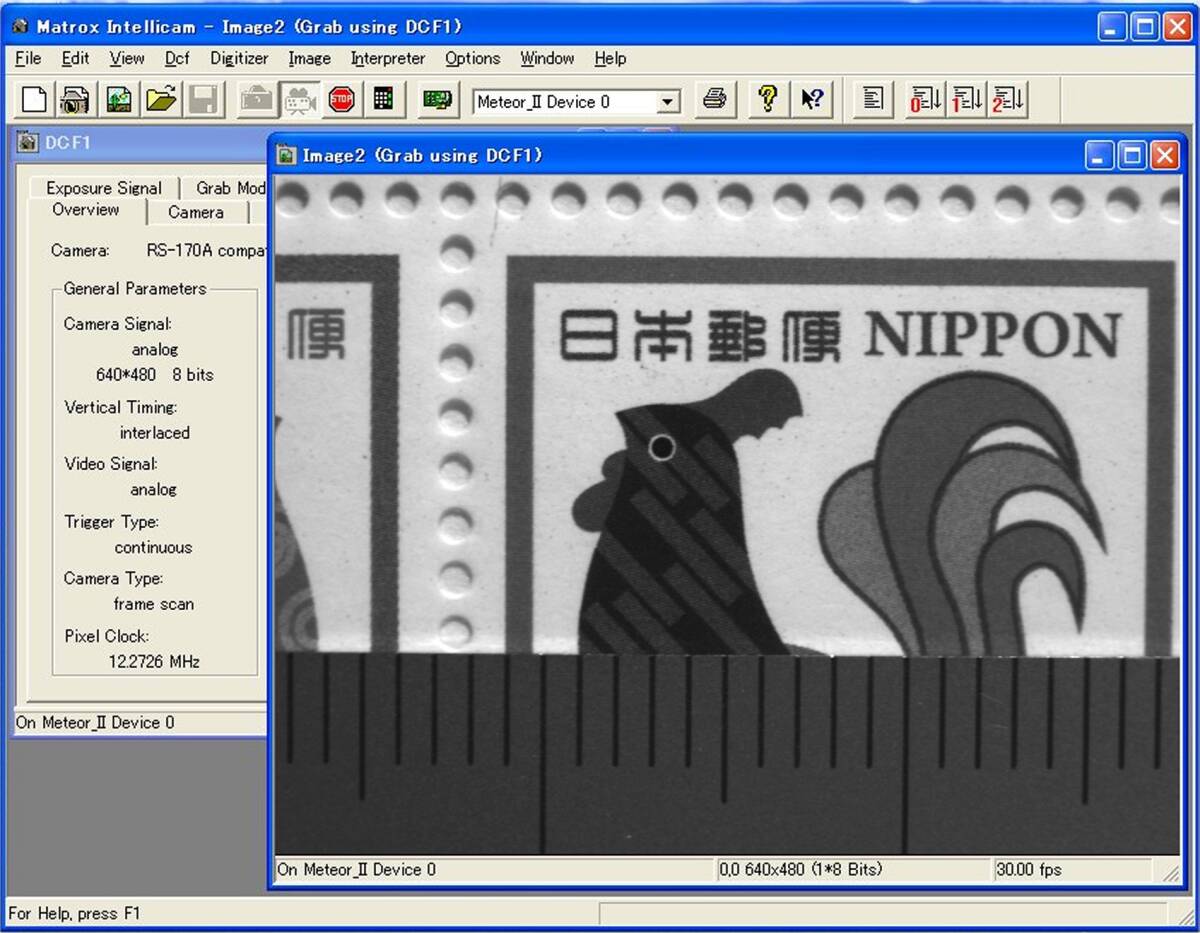Minimize the Image2 window
The height and width of the screenshot is (933, 1200).
point(1100,155)
